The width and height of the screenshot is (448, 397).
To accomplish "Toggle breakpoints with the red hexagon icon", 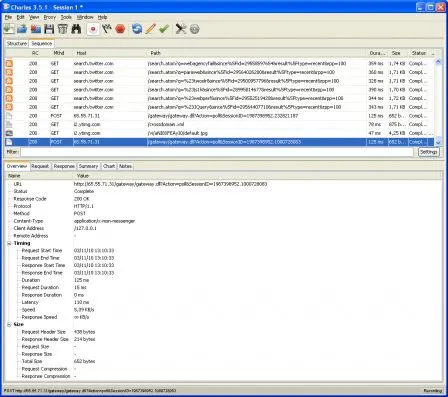I will click(x=120, y=29).
